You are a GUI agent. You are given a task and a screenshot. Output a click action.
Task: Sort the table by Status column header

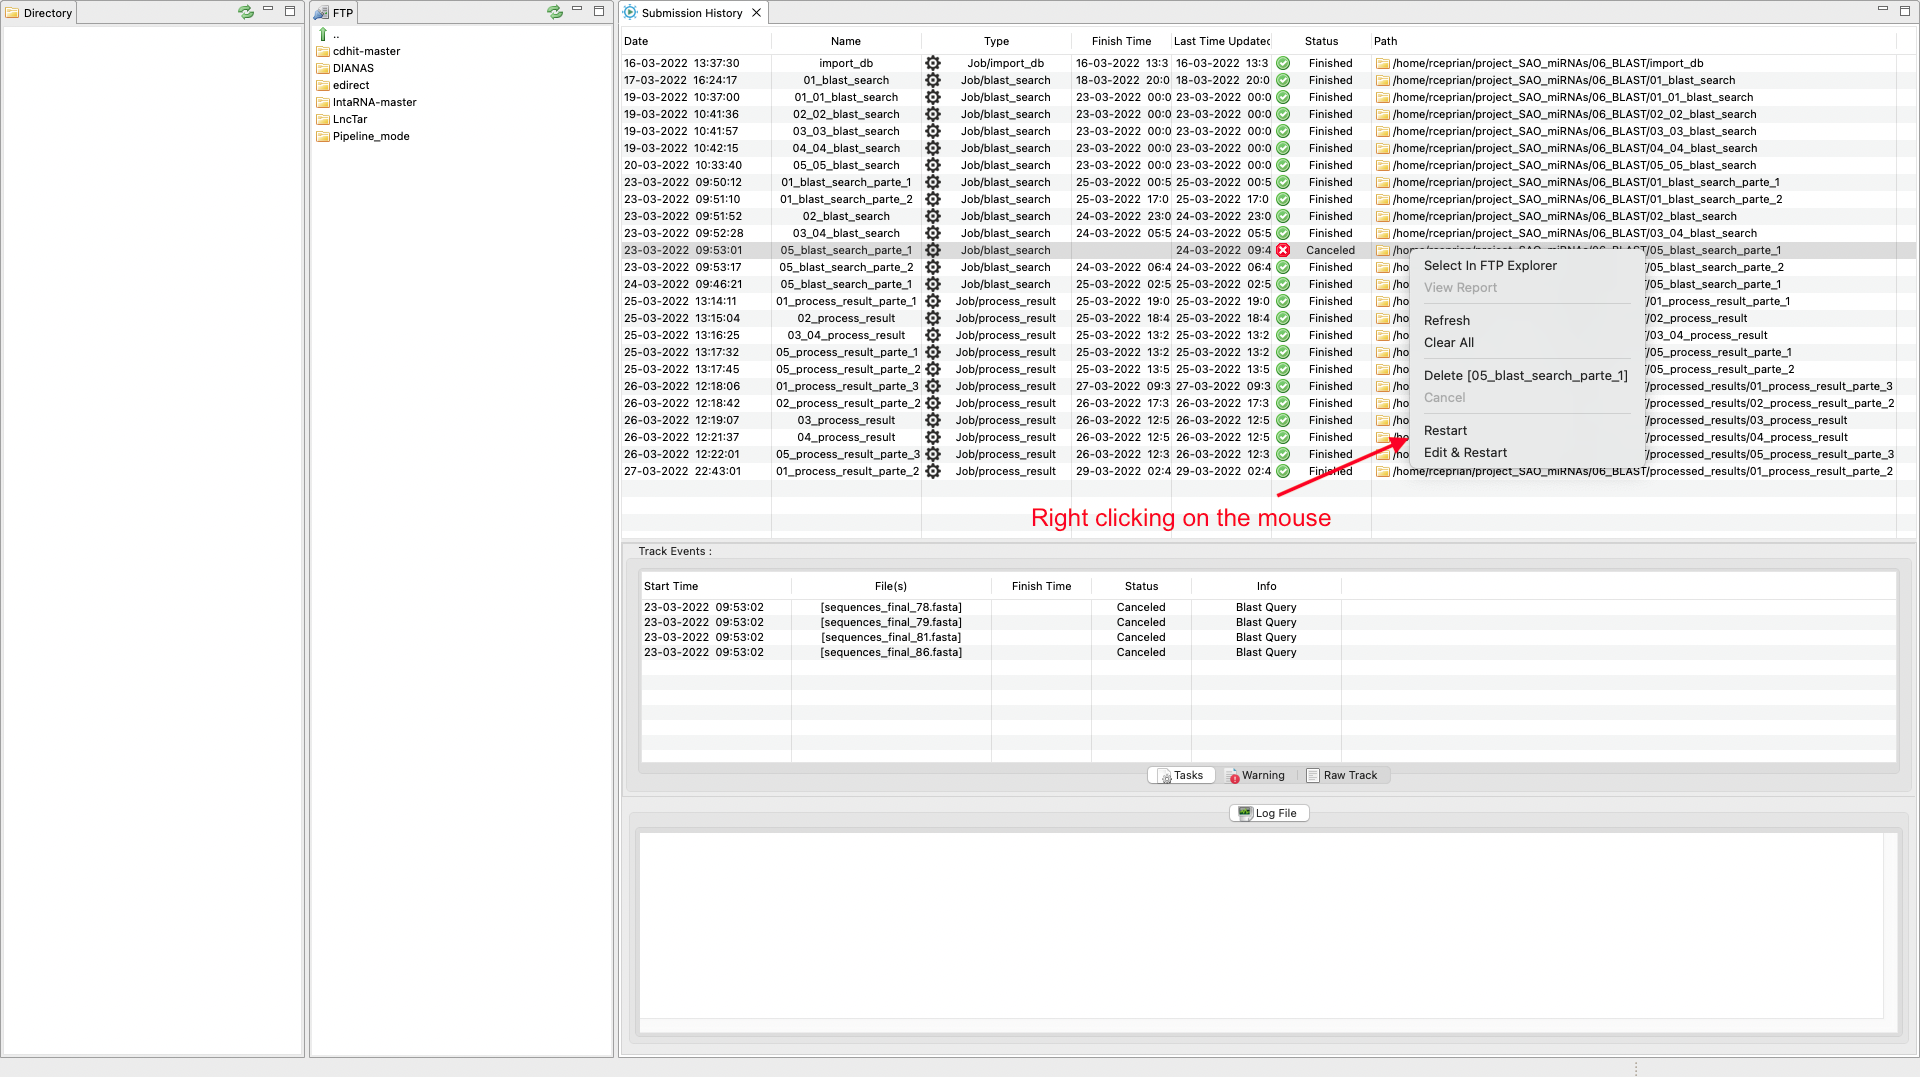pyautogui.click(x=1321, y=41)
